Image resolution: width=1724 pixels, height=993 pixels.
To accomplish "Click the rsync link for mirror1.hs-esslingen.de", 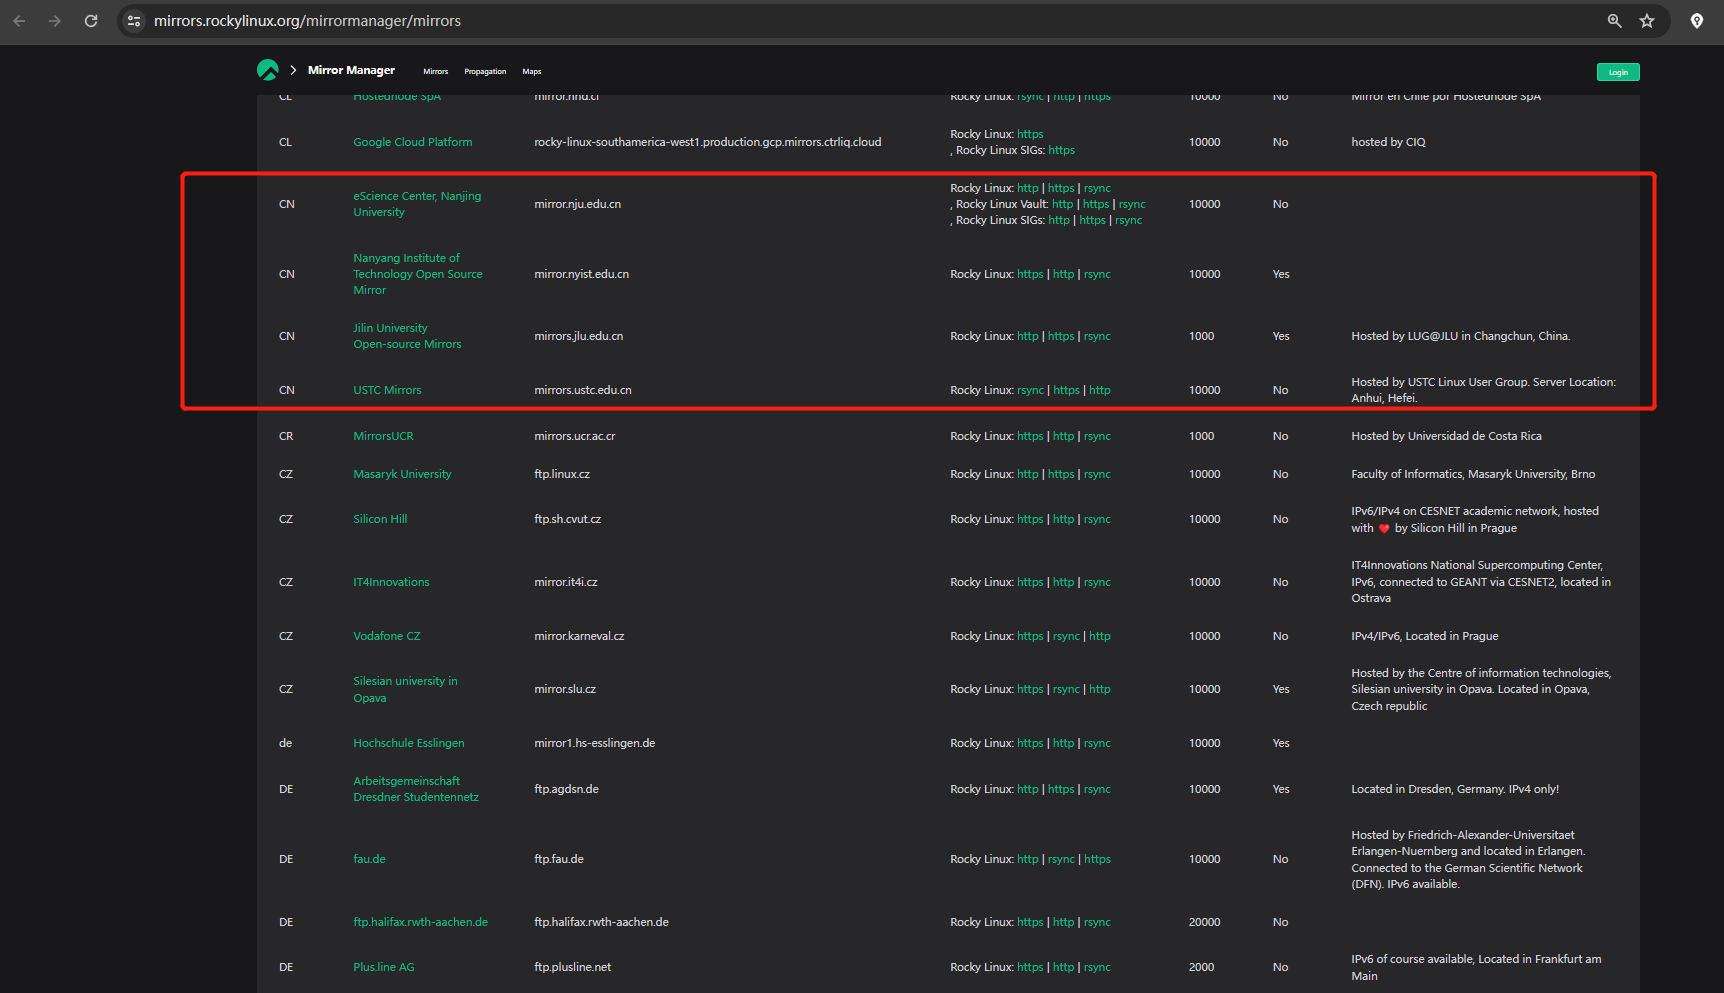I will coord(1097,743).
